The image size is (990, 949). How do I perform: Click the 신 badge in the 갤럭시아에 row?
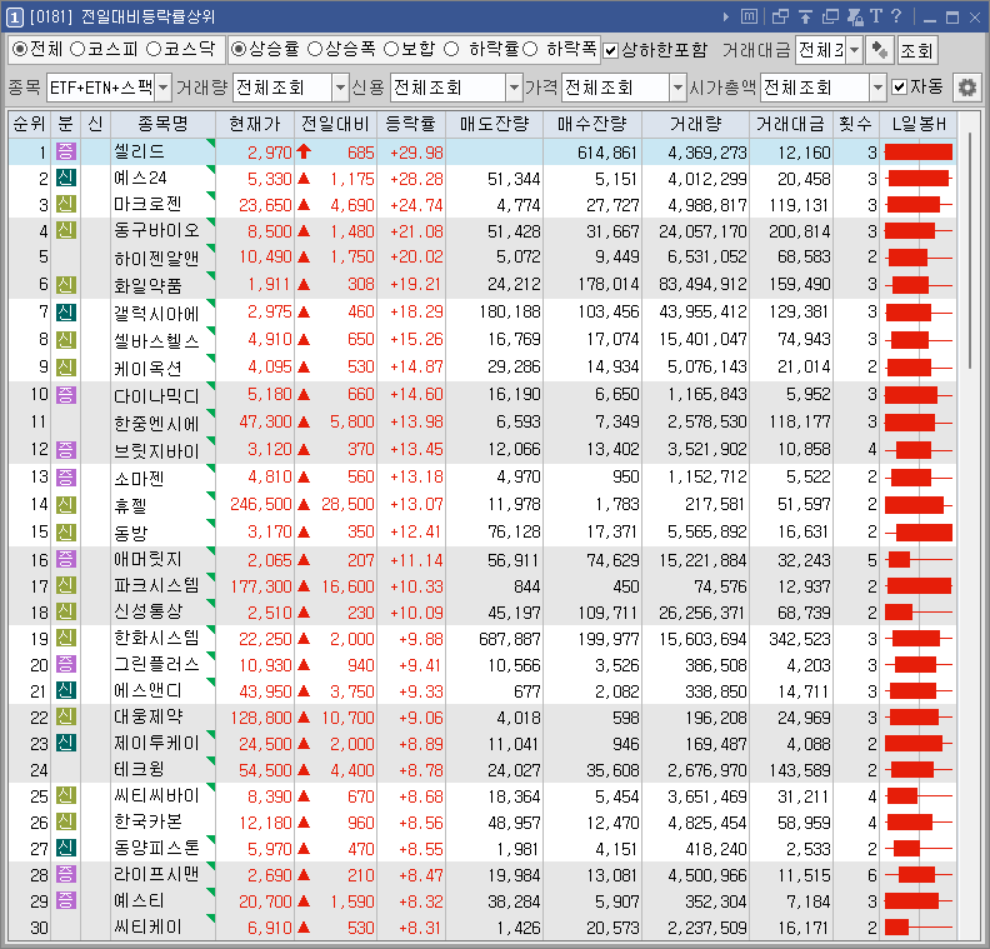(66, 312)
